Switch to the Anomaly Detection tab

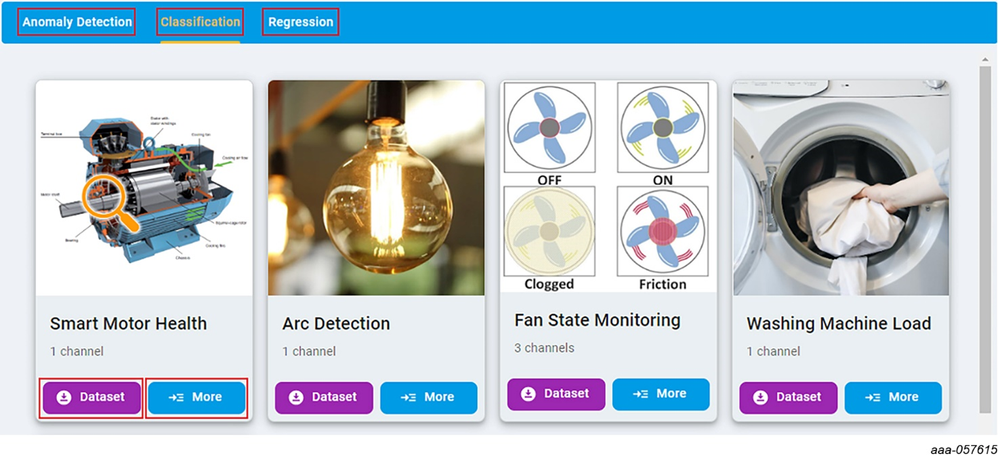[77, 22]
